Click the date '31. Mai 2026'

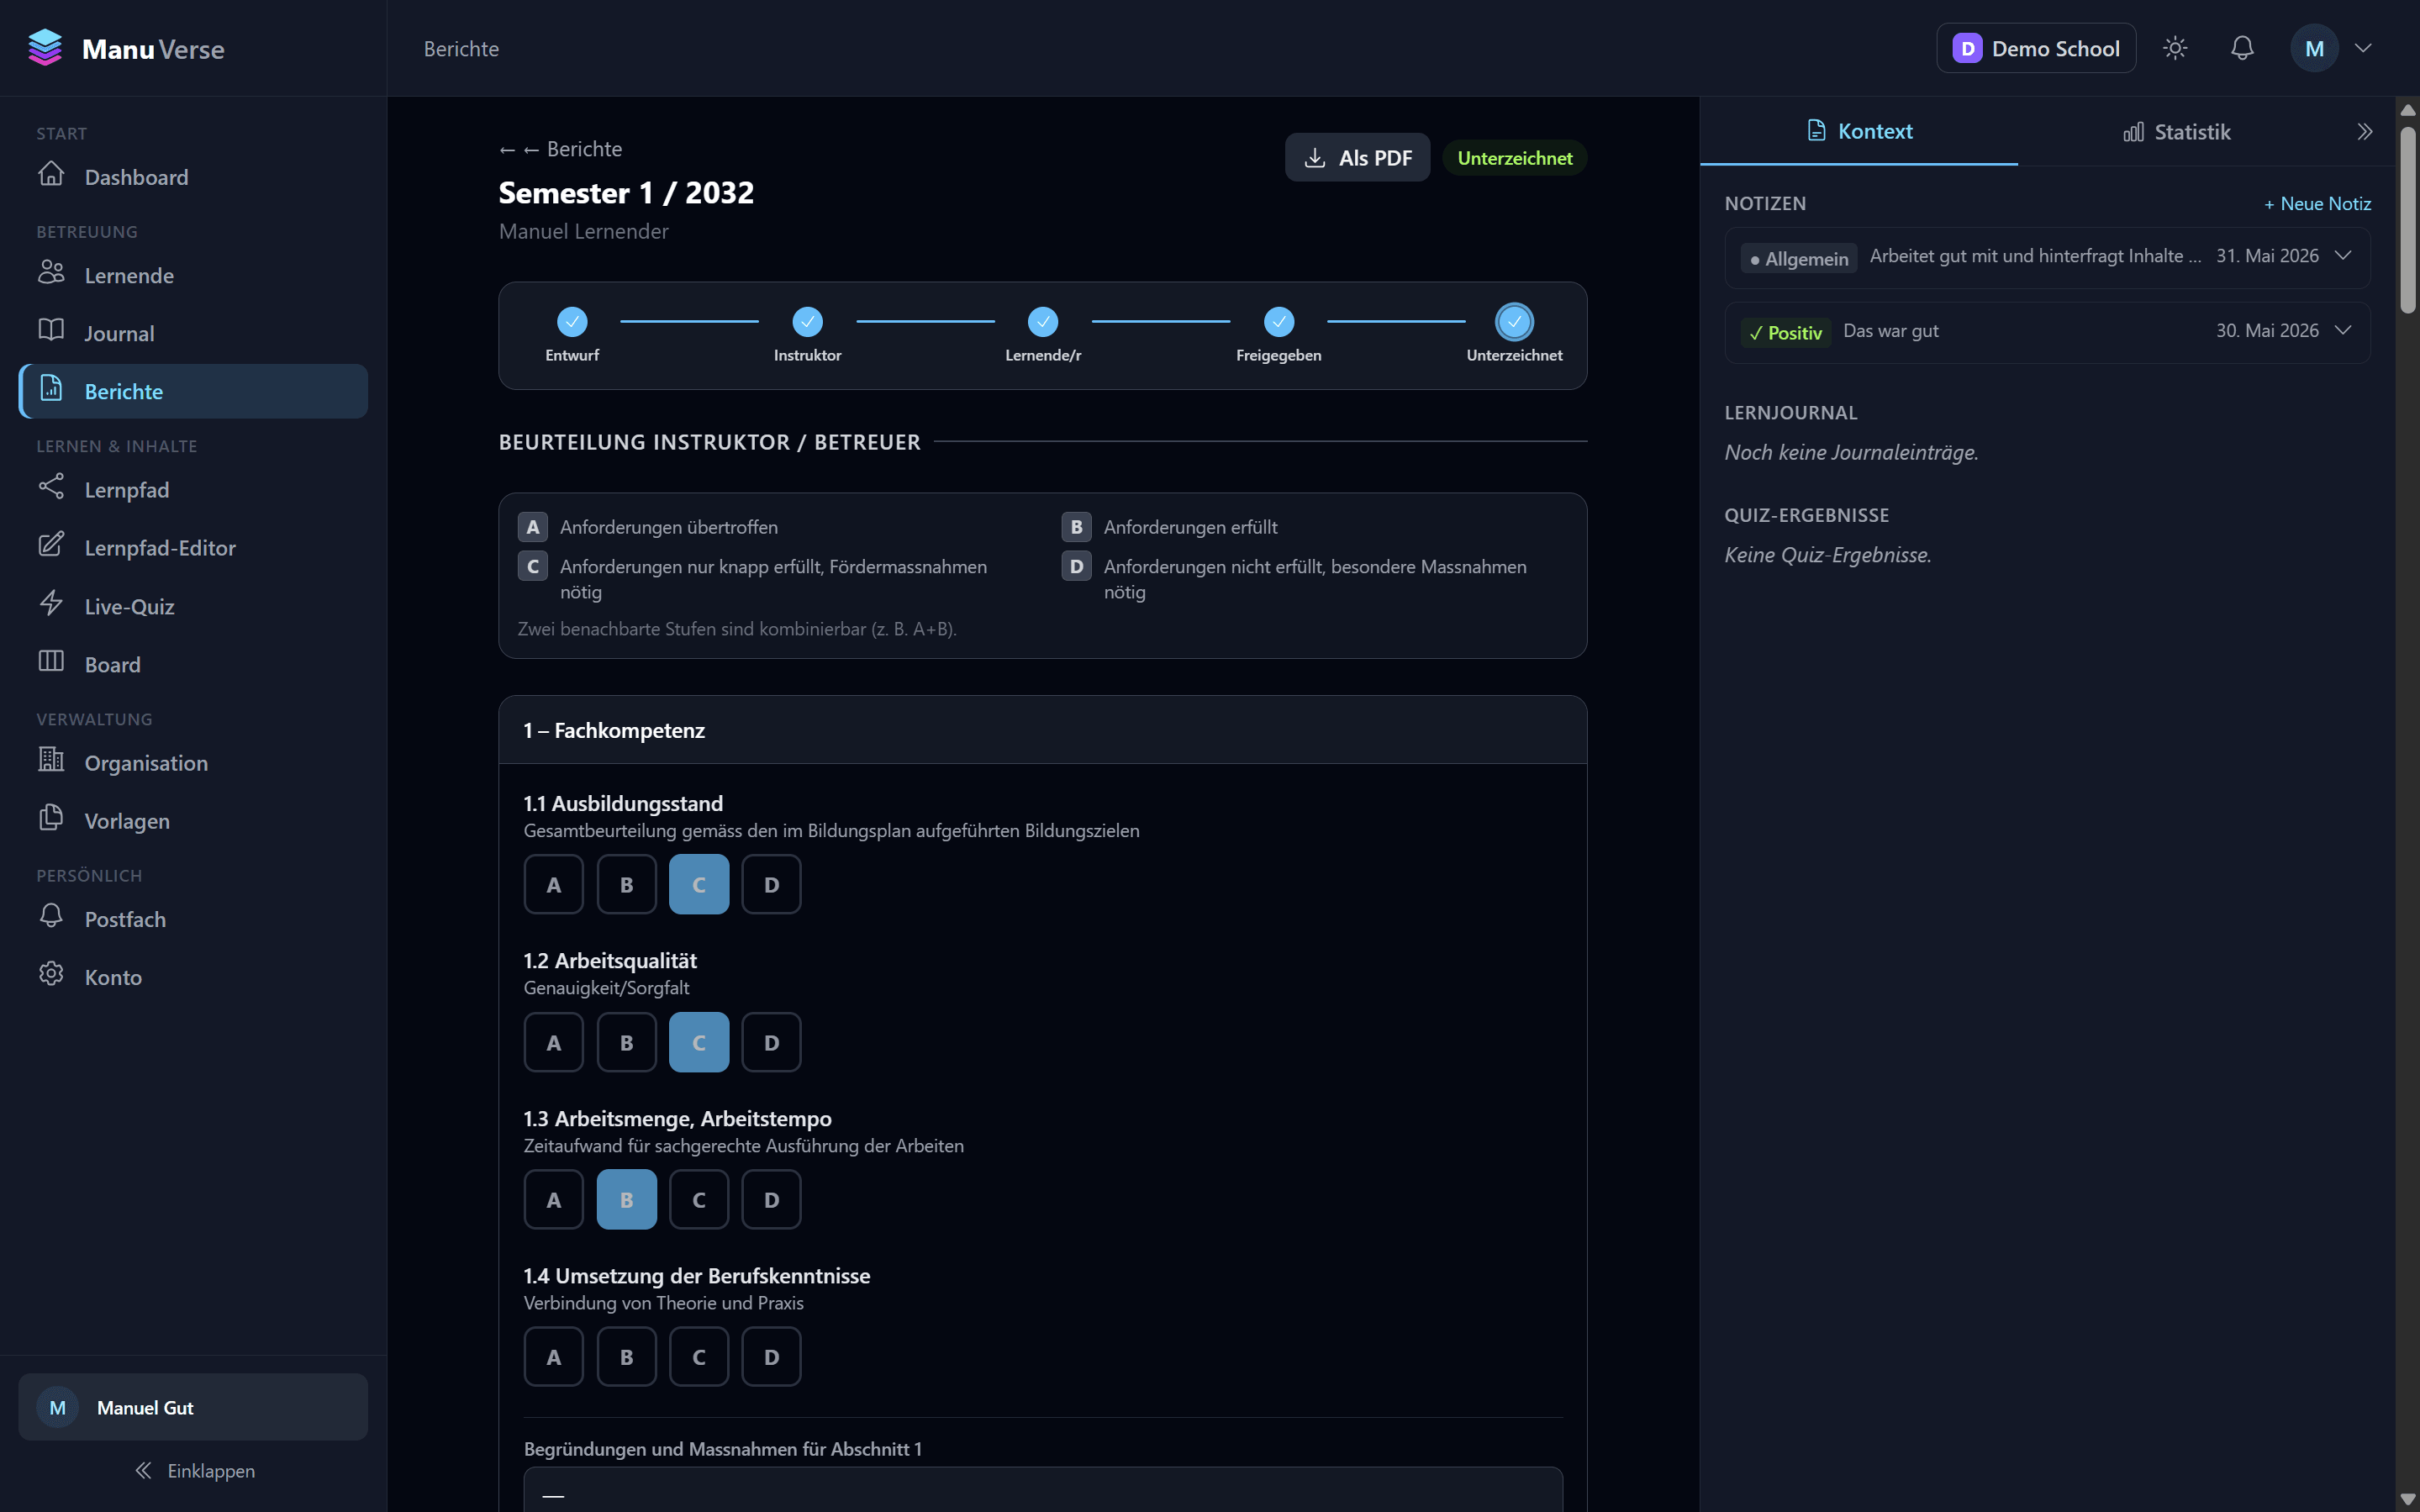(x=2267, y=256)
